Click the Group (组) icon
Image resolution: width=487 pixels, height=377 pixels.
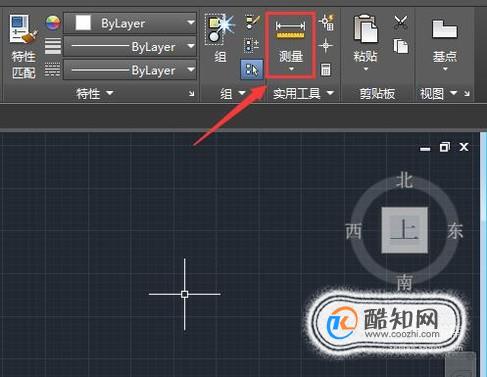(x=220, y=38)
